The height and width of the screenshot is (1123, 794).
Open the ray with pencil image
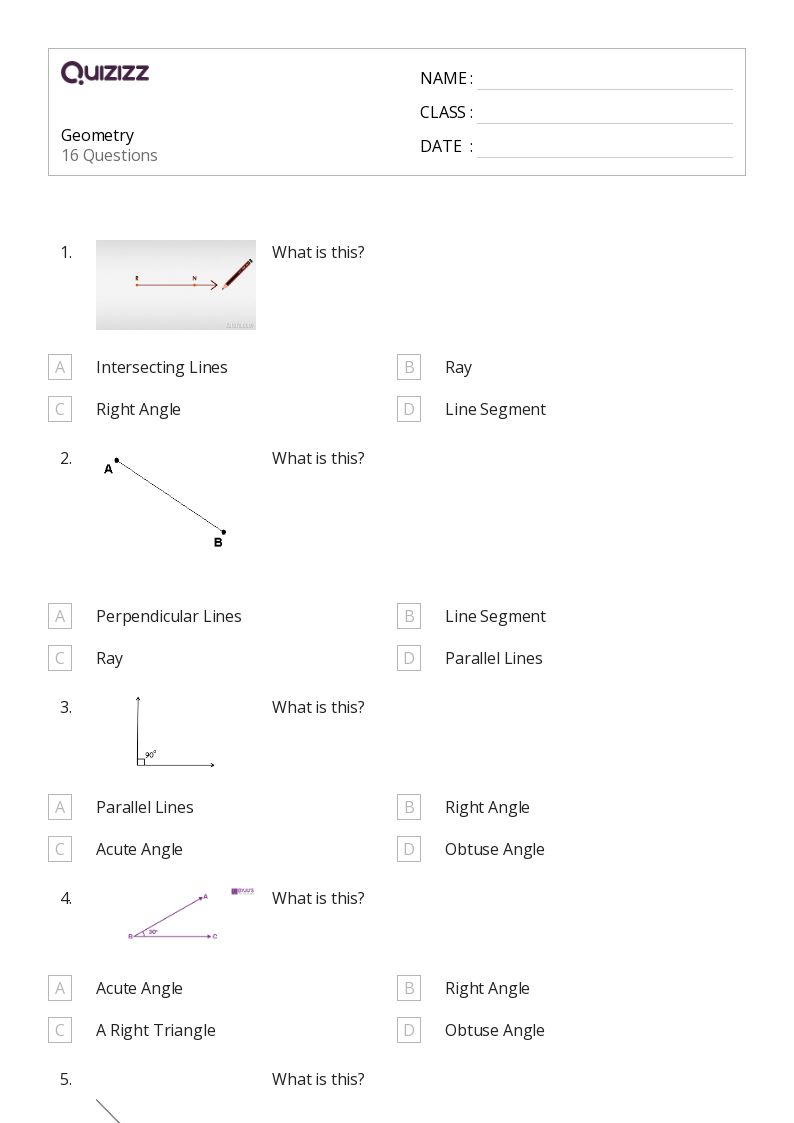coord(176,285)
